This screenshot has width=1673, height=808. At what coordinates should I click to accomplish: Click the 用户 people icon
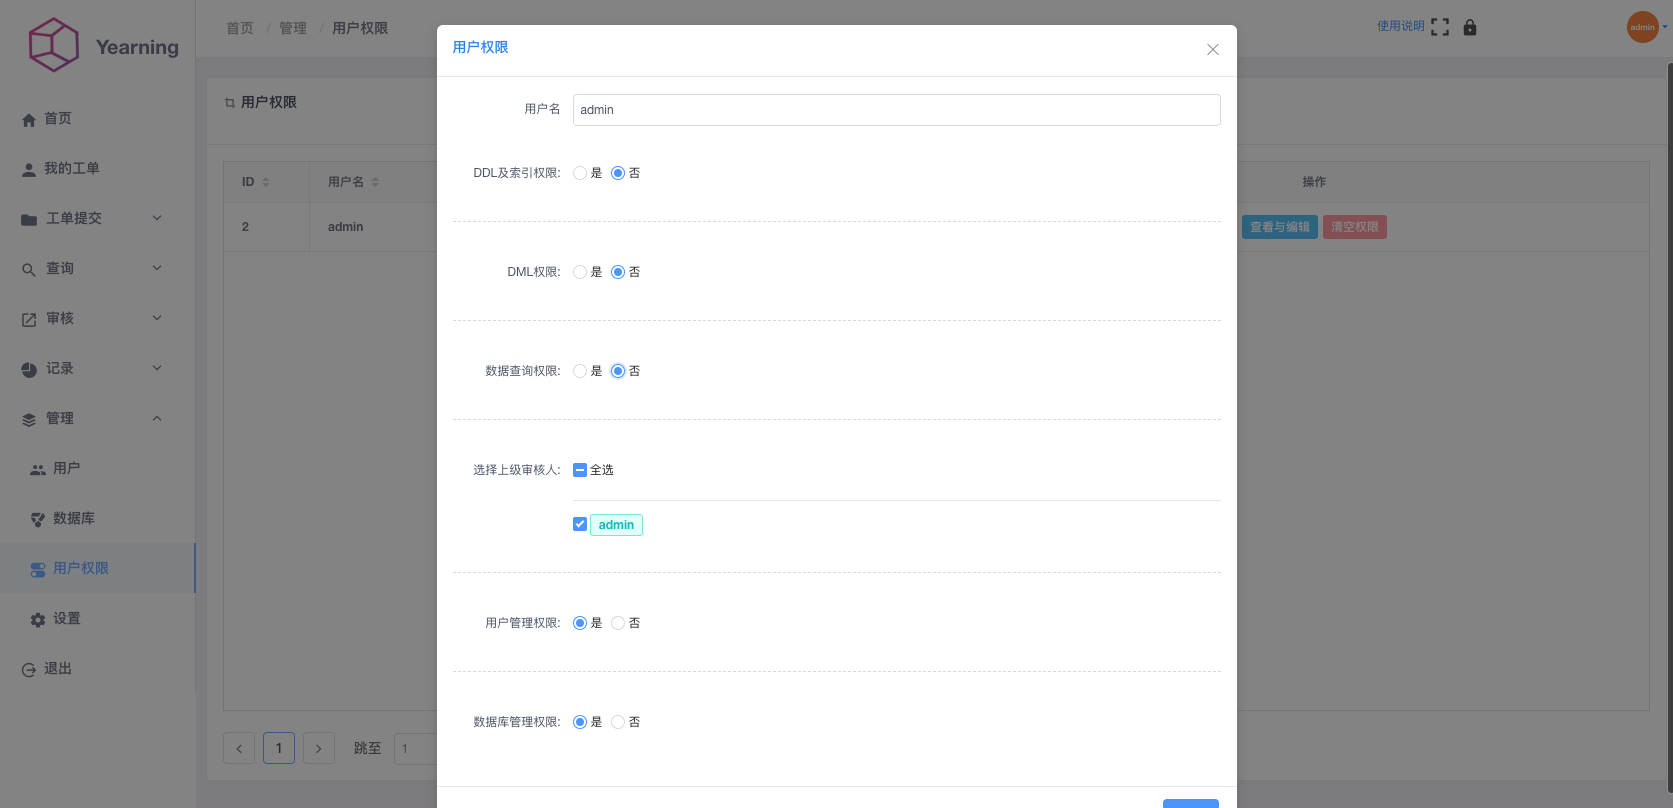(38, 470)
